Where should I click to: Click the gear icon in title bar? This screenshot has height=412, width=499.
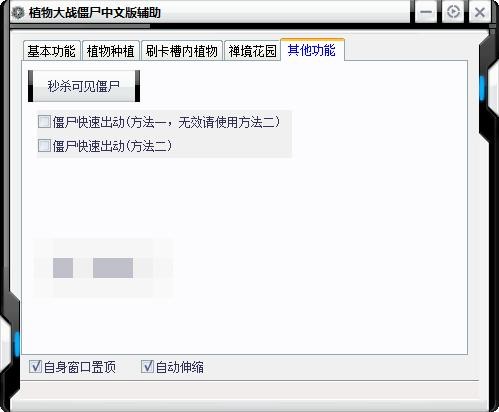point(18,13)
